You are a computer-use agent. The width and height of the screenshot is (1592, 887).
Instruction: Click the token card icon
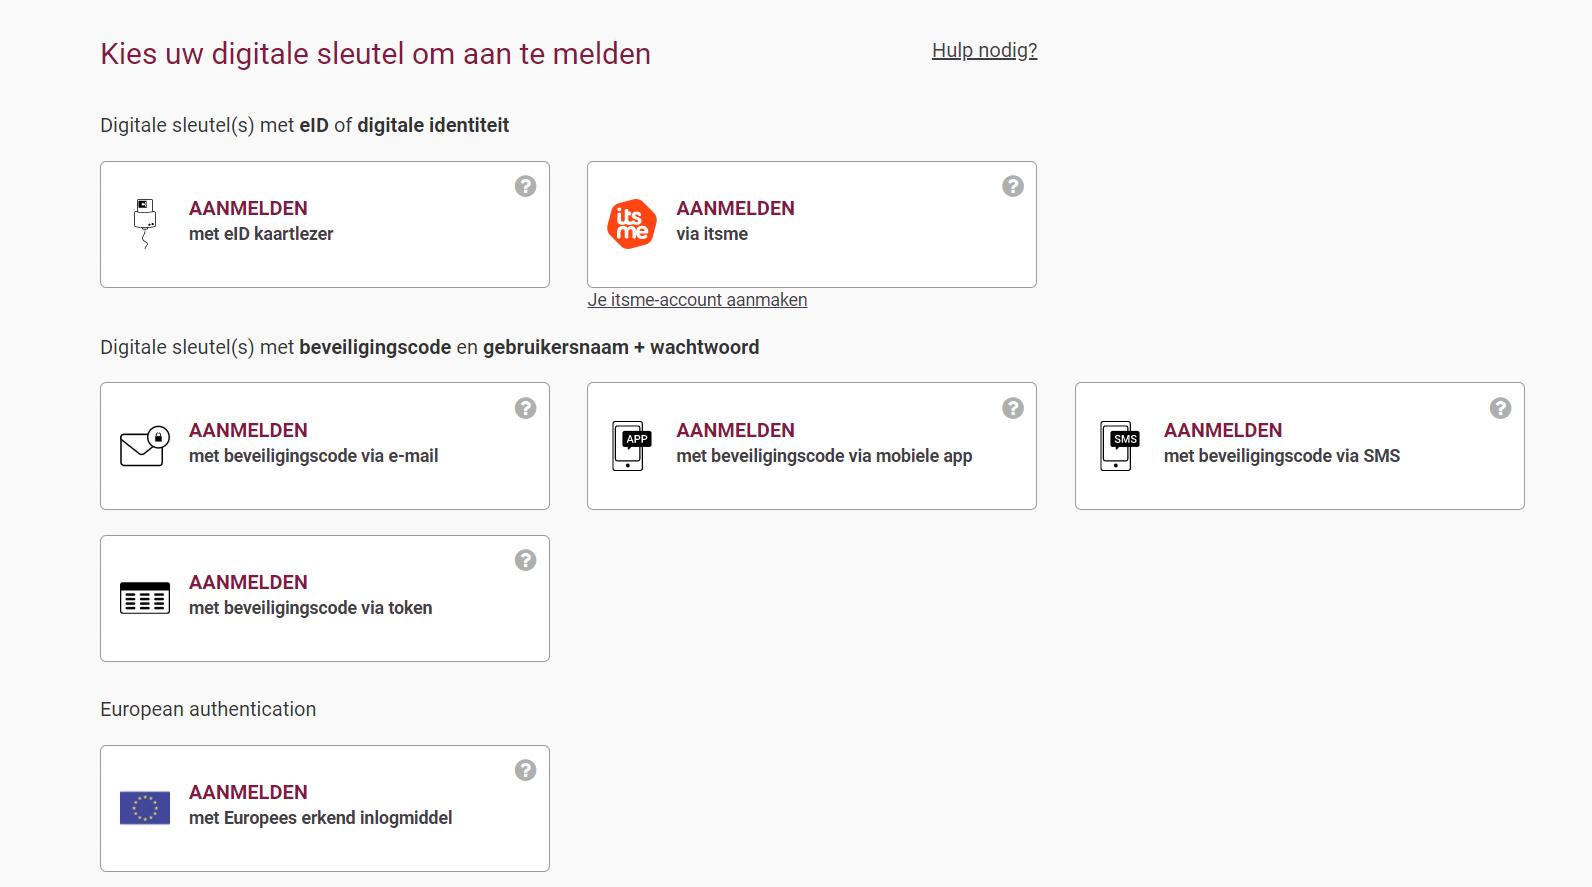145,598
